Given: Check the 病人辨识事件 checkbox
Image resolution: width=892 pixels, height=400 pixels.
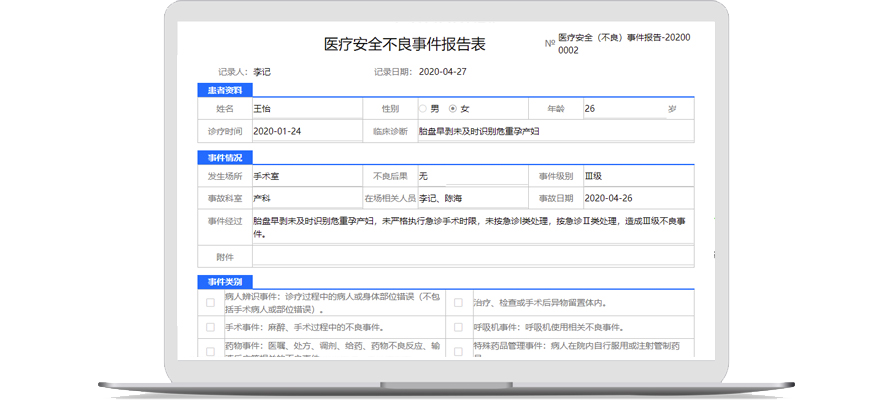Looking at the screenshot, I should point(210,302).
